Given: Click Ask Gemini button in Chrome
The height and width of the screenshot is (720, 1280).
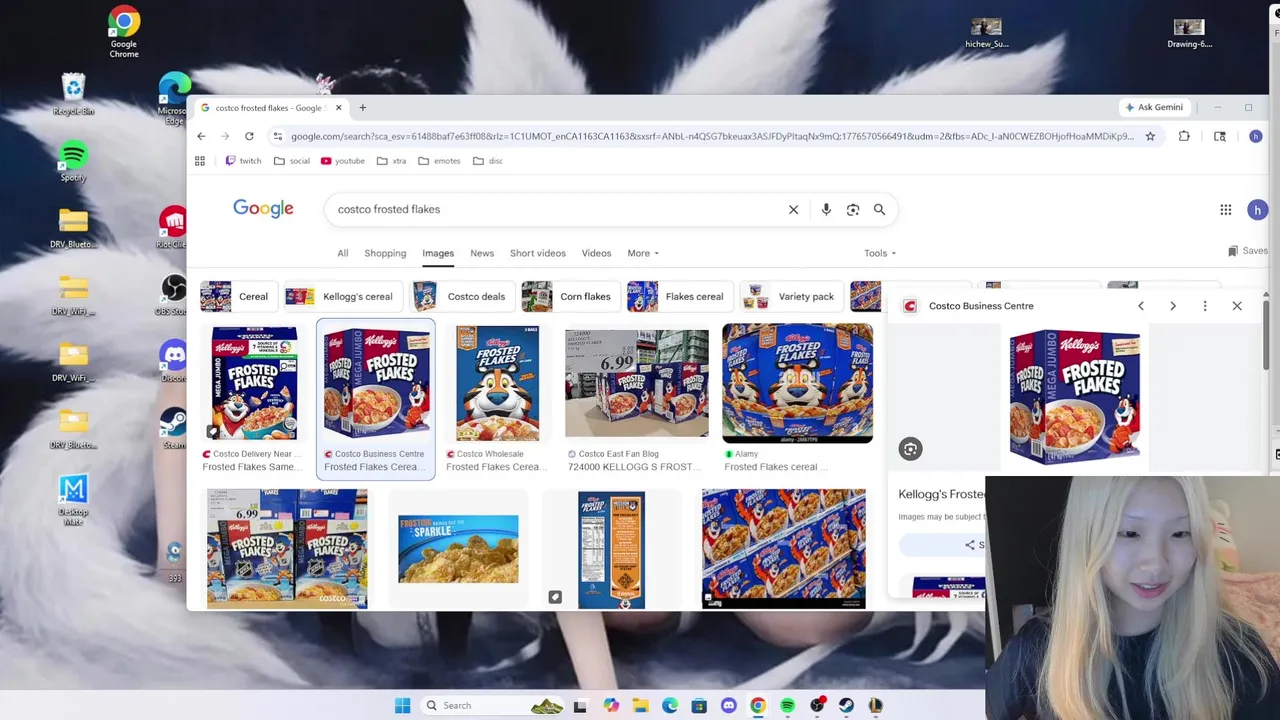Looking at the screenshot, I should [1154, 107].
